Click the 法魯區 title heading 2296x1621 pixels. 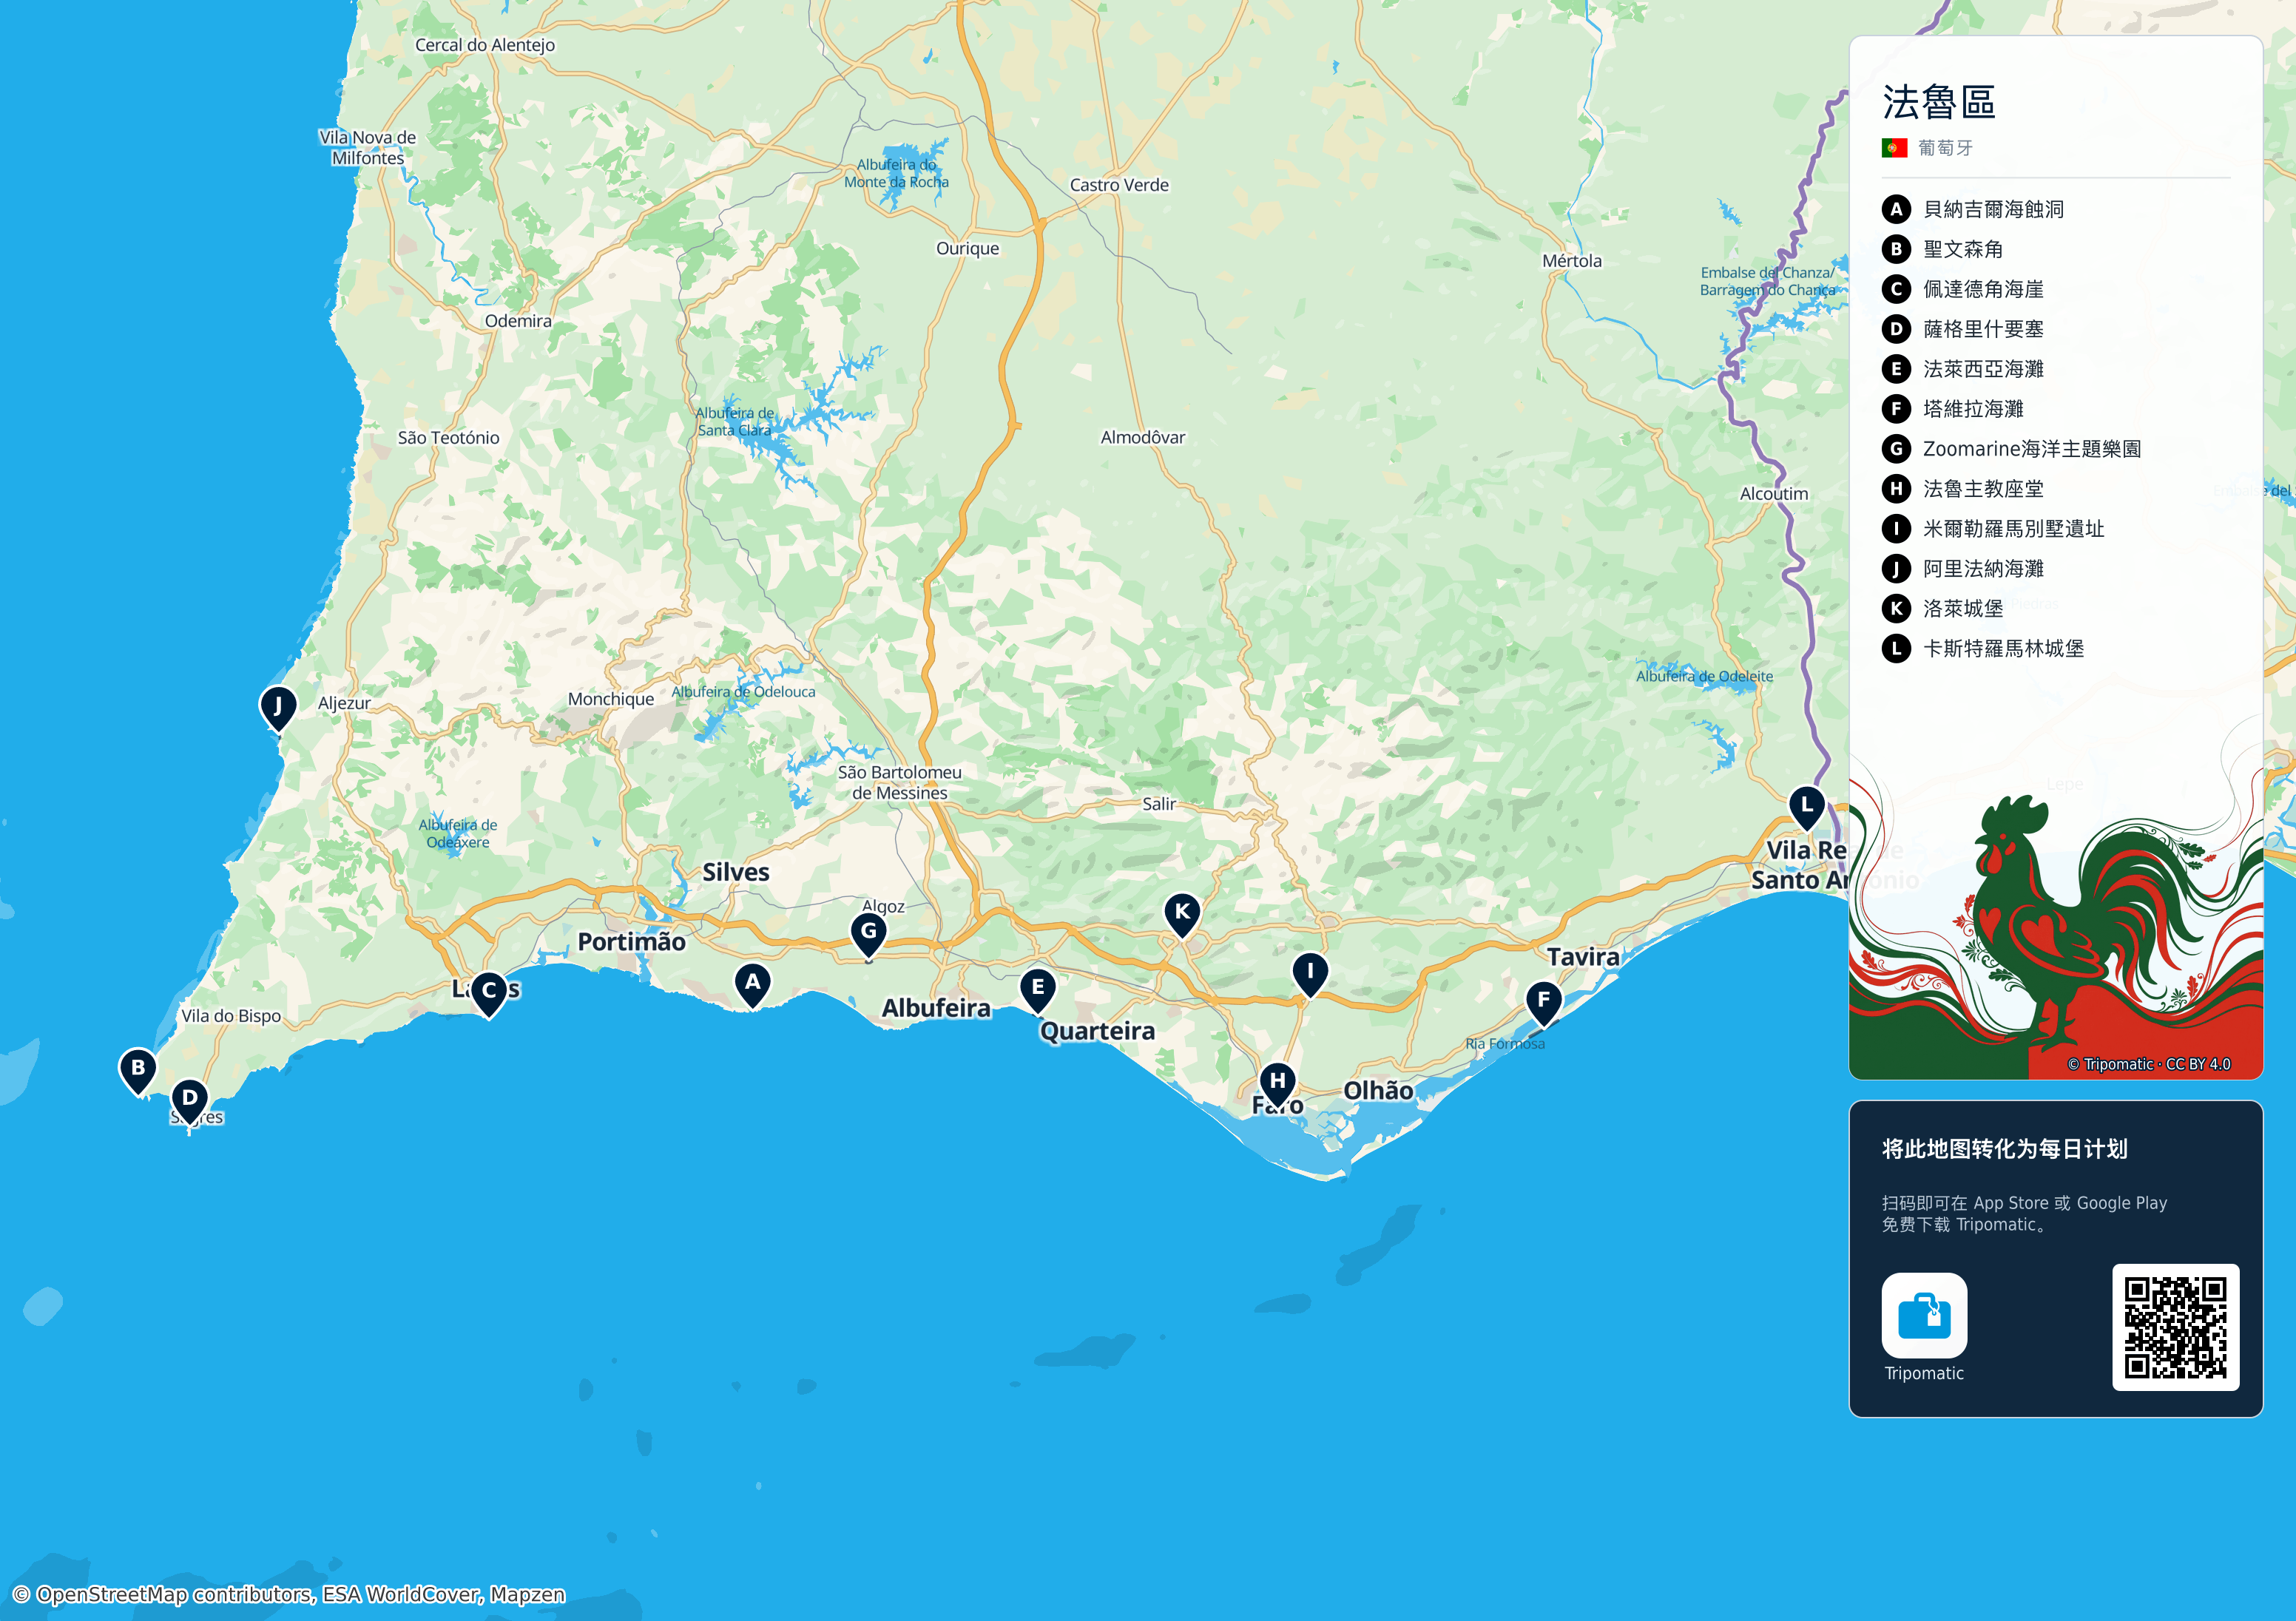[x=1939, y=102]
